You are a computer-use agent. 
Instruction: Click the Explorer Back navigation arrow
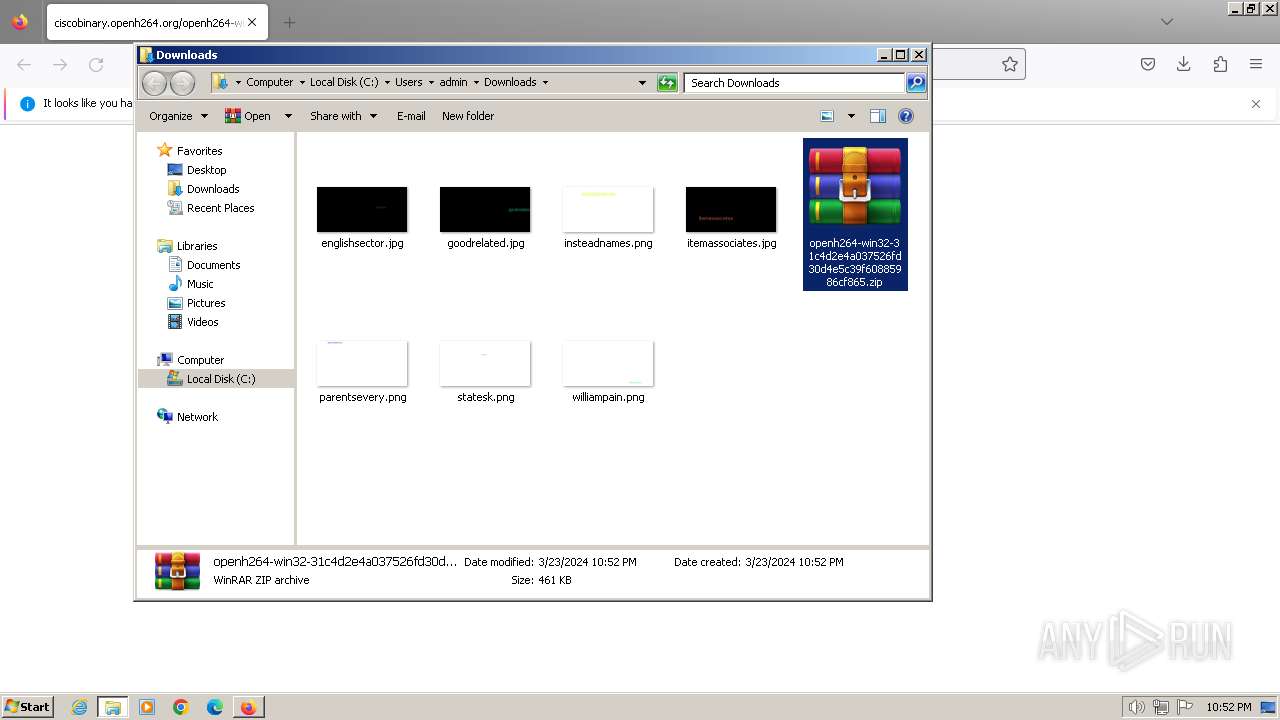pos(154,83)
